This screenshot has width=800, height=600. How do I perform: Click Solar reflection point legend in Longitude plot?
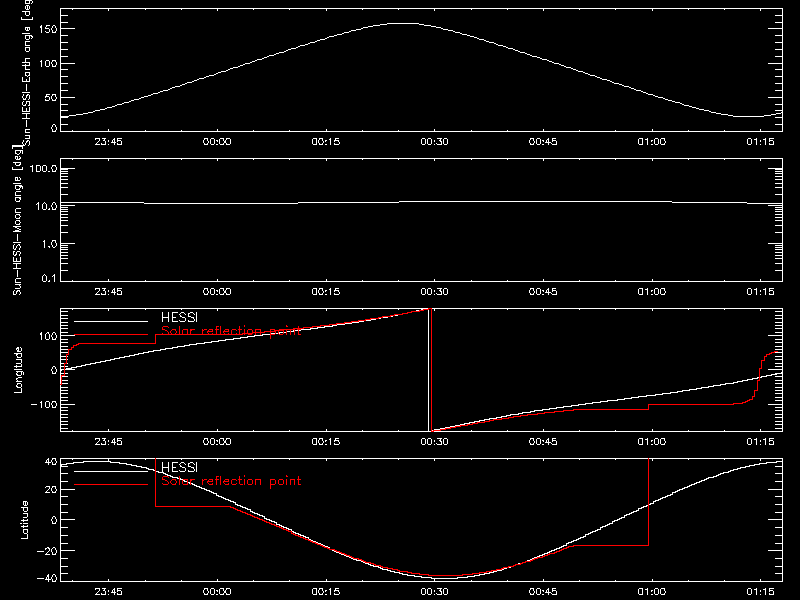[x=231, y=331]
